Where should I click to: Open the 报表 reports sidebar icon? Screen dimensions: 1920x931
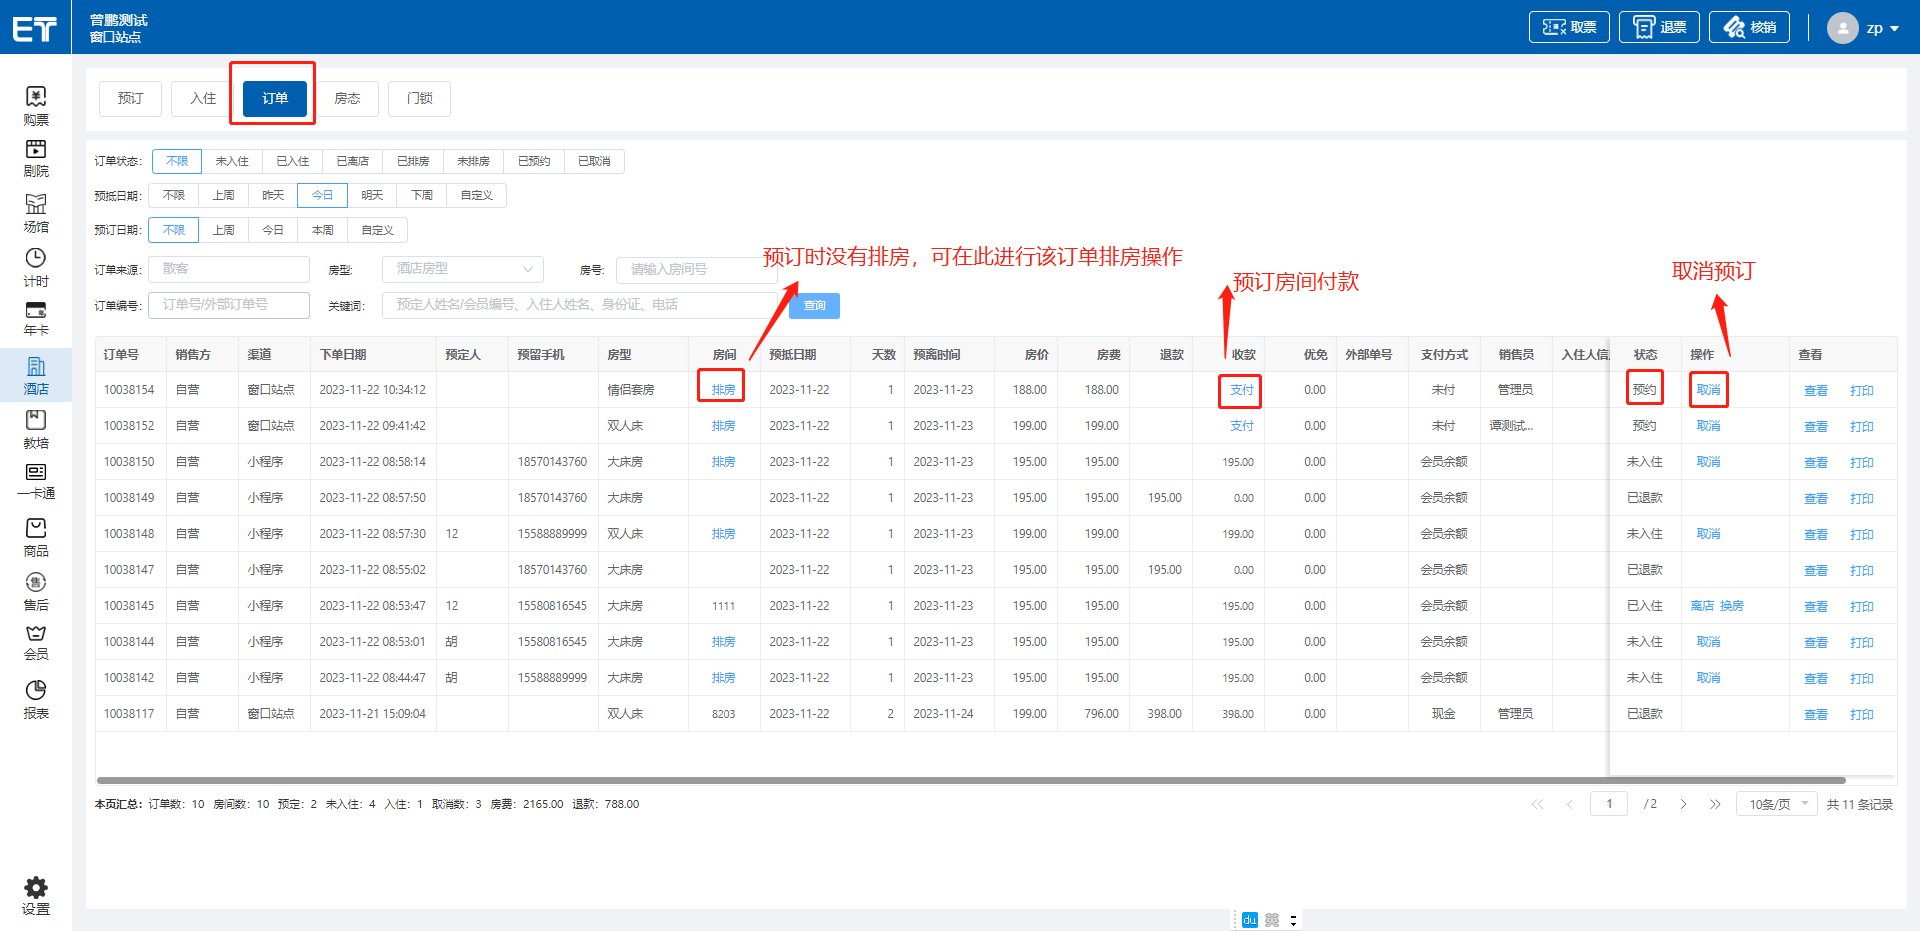tap(36, 699)
